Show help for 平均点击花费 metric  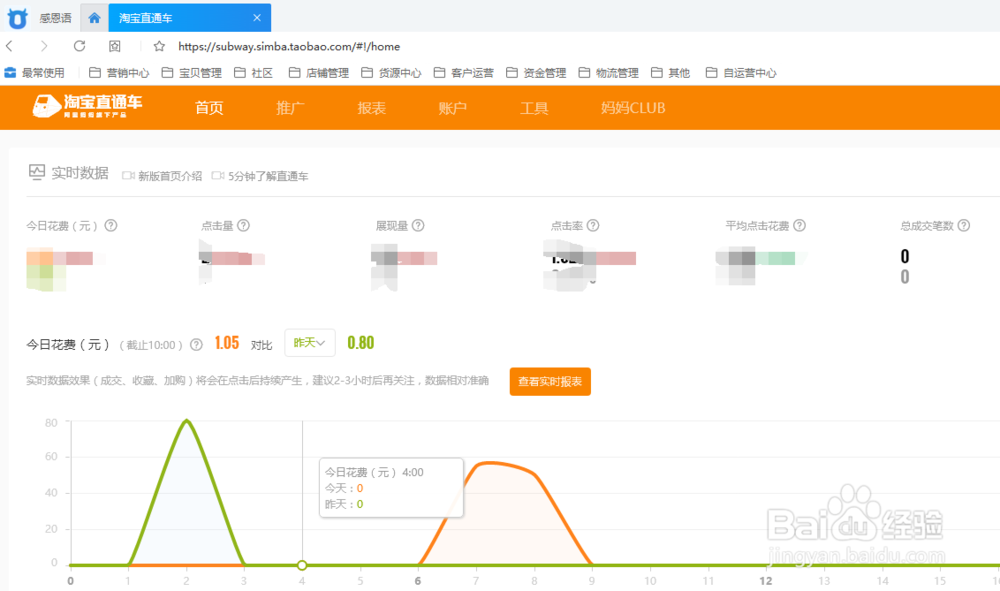coord(799,225)
